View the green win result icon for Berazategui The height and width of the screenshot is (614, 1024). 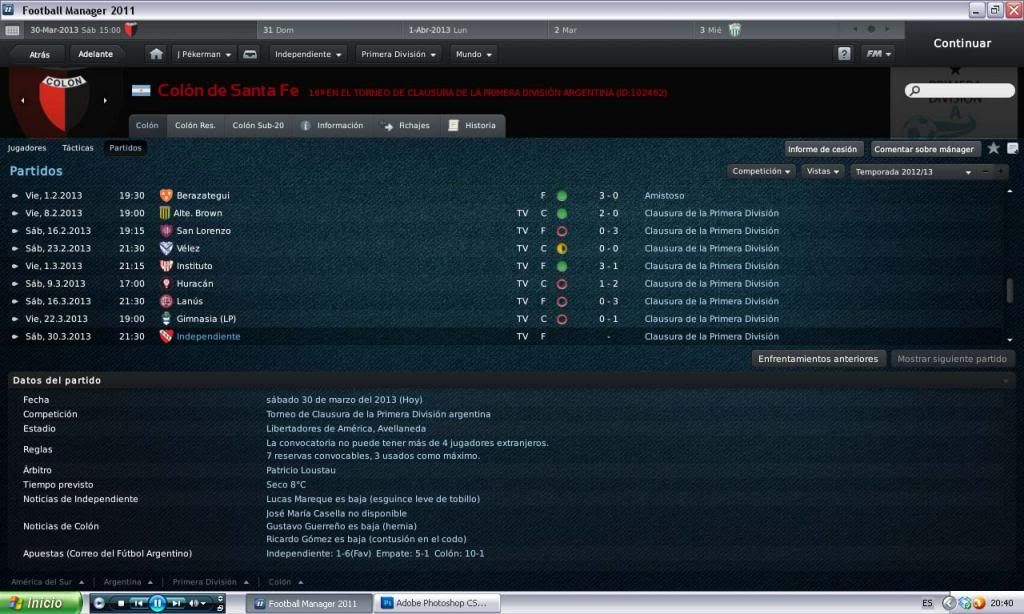(562, 195)
